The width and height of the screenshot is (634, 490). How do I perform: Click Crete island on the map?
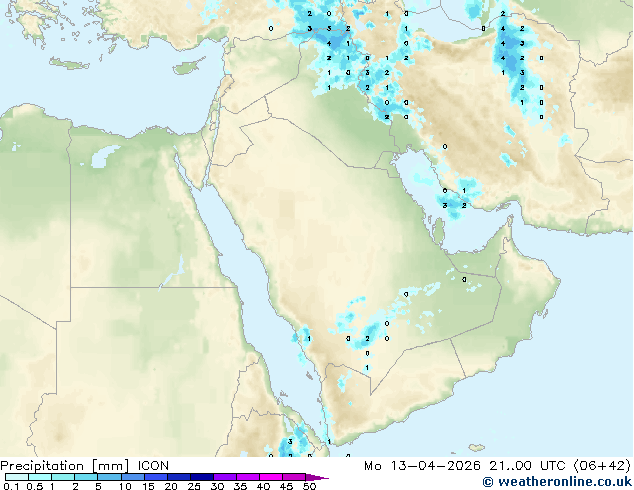click(x=69, y=64)
